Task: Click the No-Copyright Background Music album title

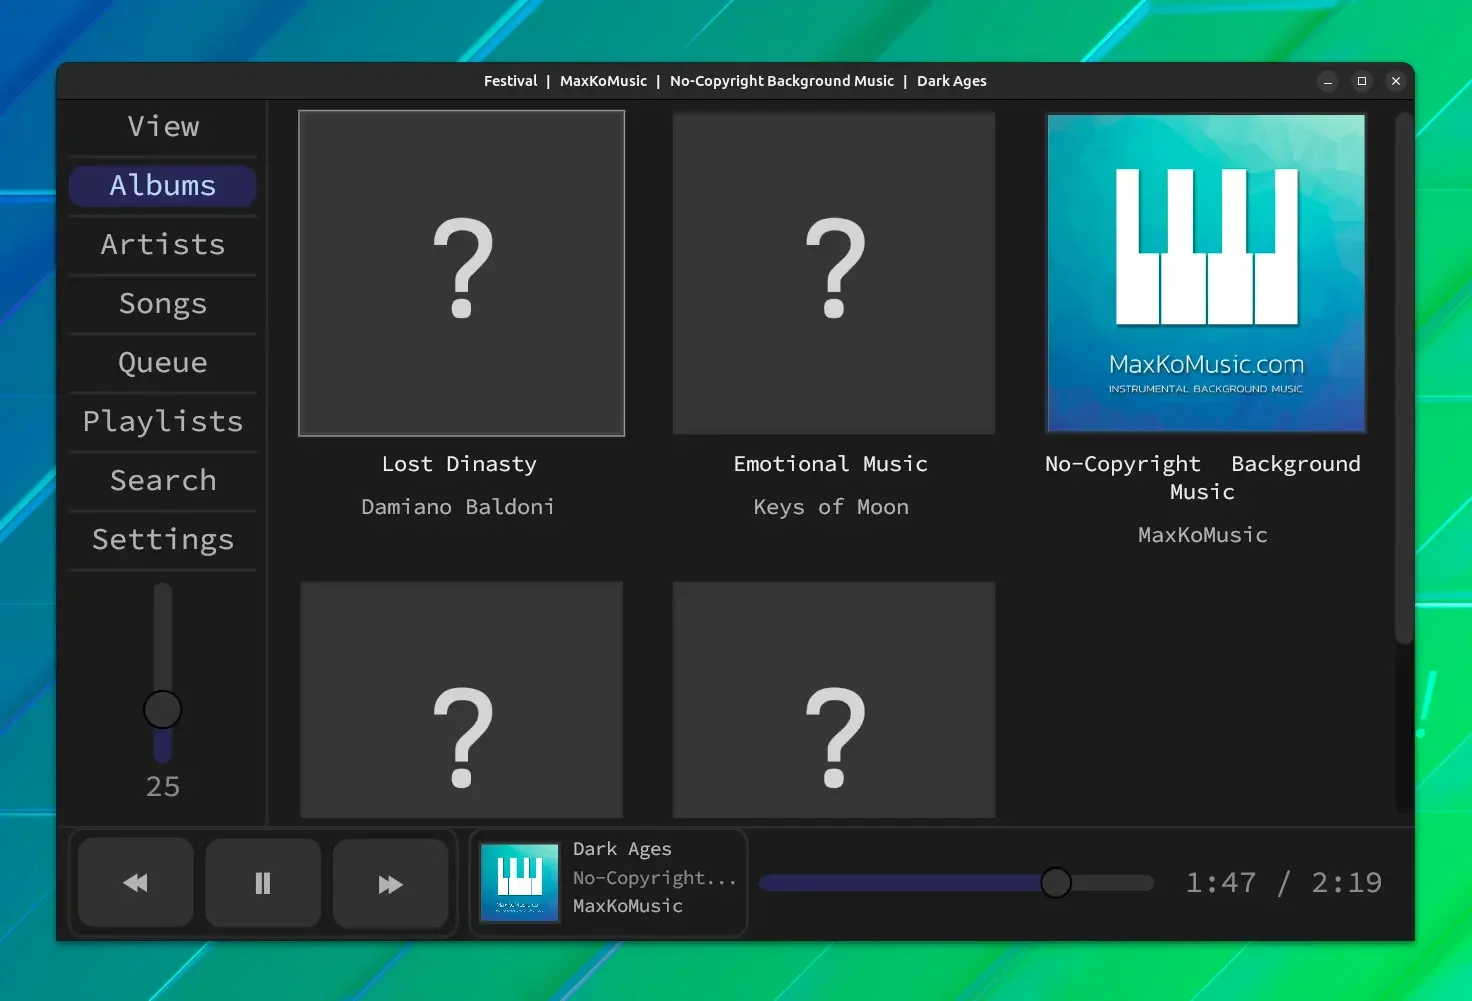Action: pyautogui.click(x=1203, y=478)
